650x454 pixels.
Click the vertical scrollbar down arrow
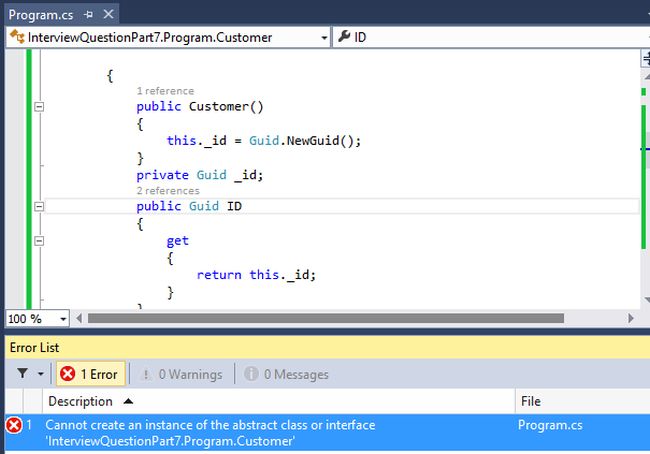(646, 299)
